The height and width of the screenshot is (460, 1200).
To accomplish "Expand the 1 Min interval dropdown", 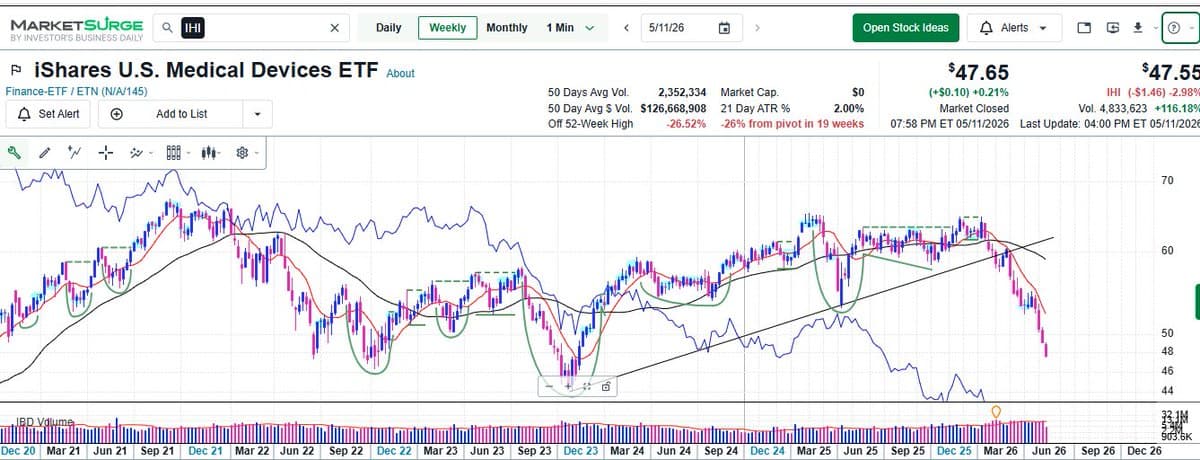I will coord(570,28).
